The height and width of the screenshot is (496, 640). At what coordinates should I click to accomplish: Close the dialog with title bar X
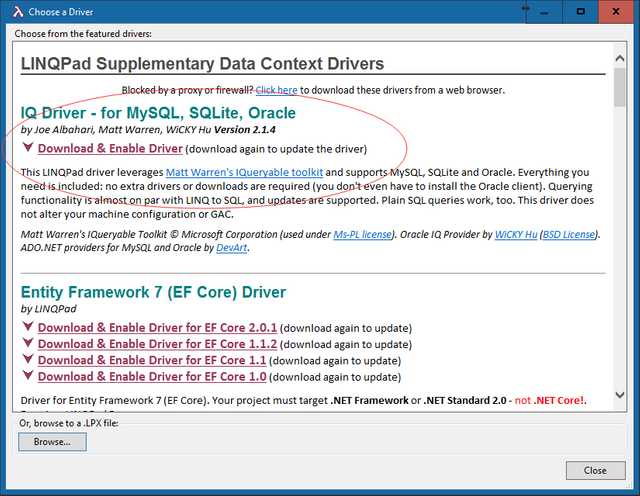(x=616, y=12)
